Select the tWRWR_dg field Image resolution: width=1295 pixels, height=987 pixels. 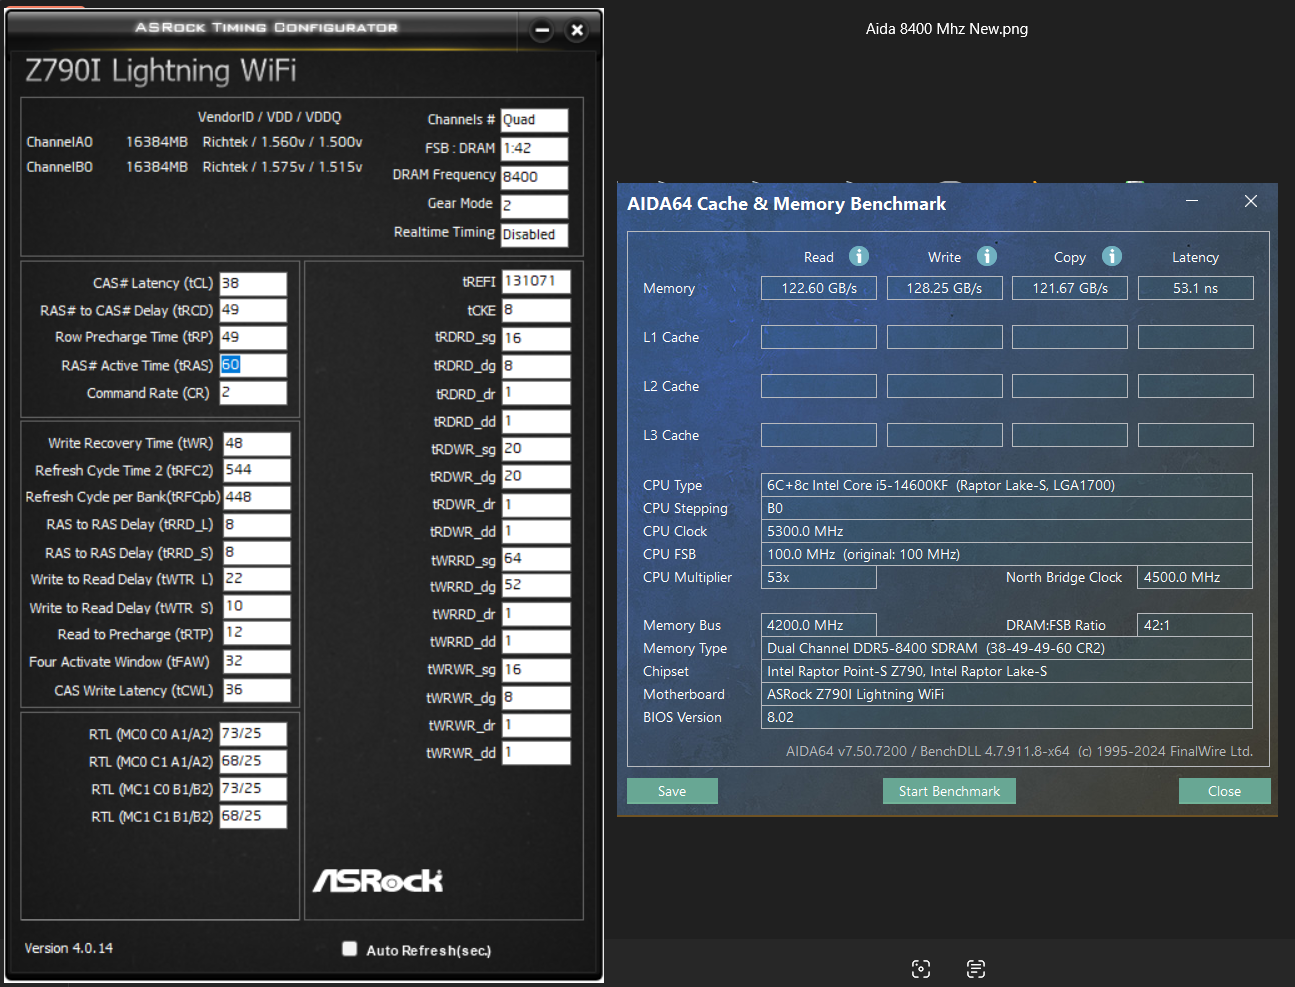coord(536,697)
